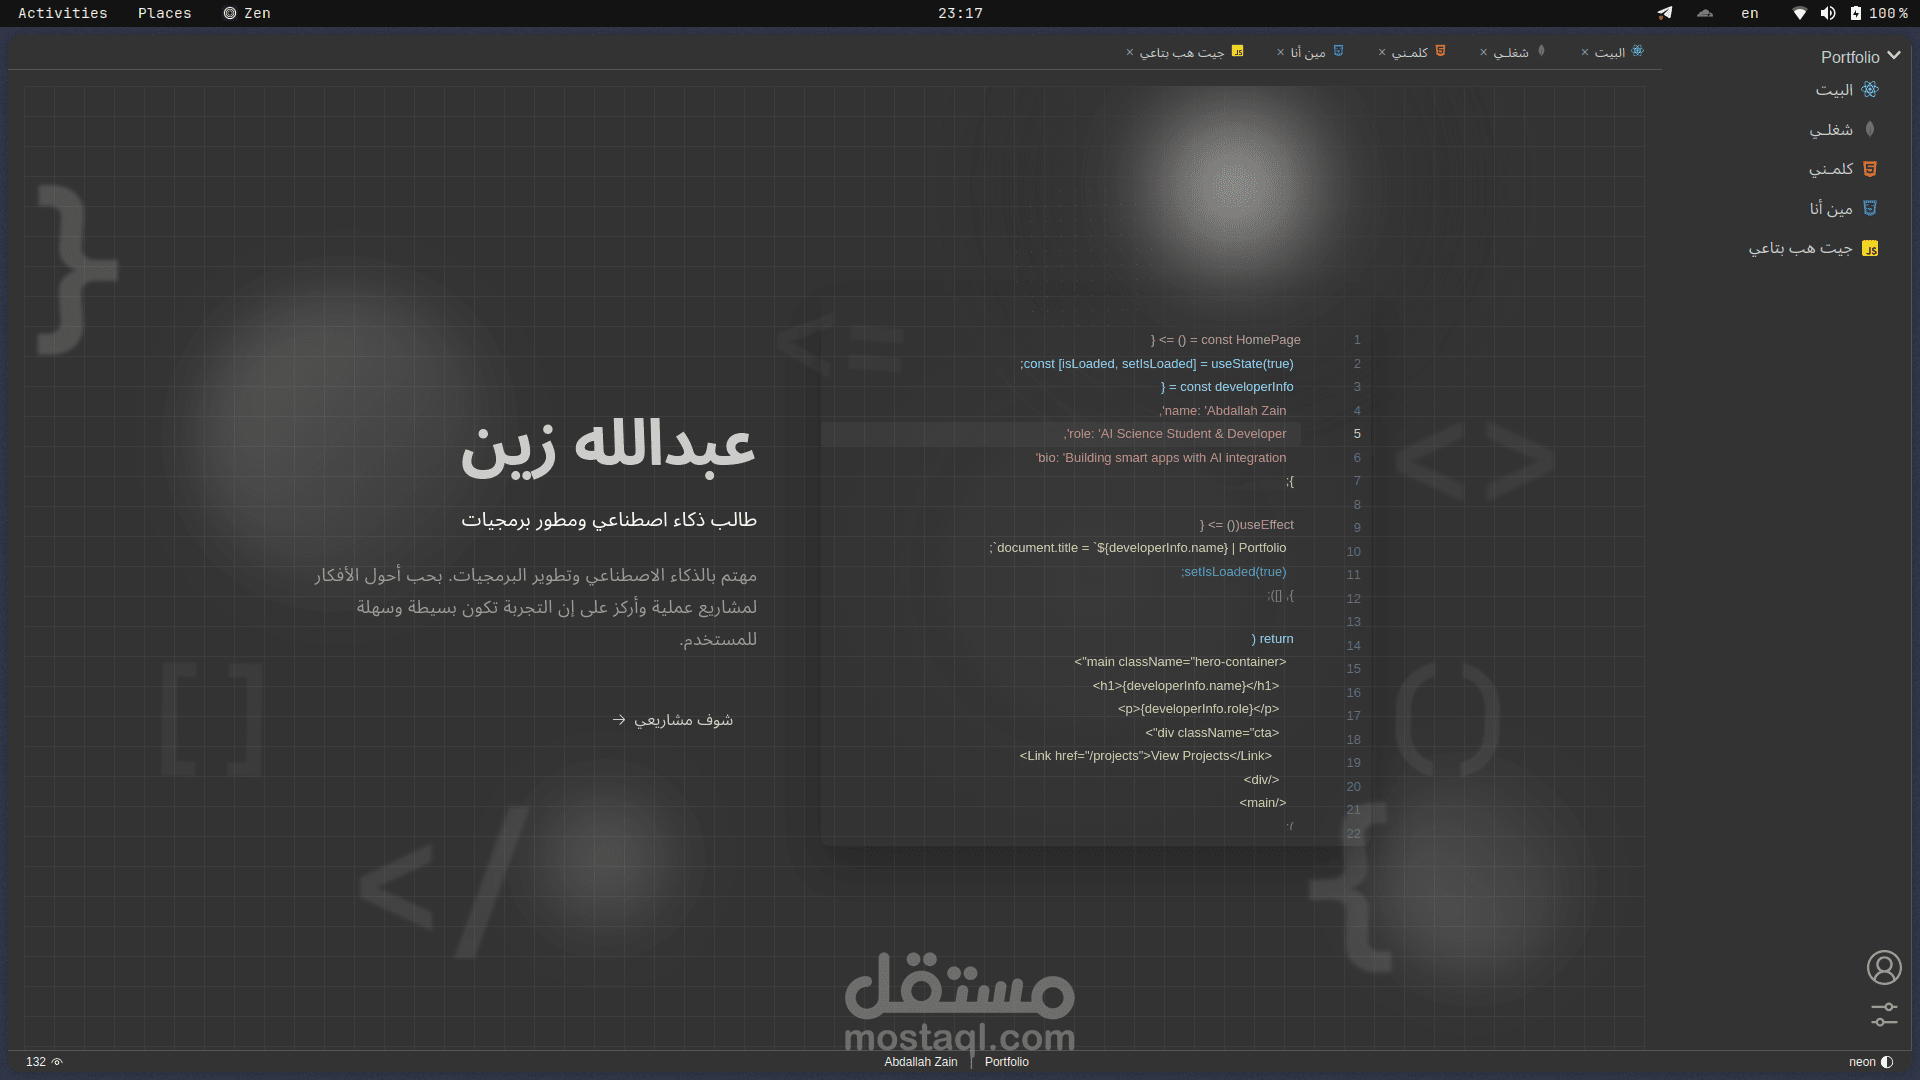This screenshot has height=1080, width=1920.
Task: Click the HTML5 icon beside كلمني in sidebar
Action: click(1870, 169)
